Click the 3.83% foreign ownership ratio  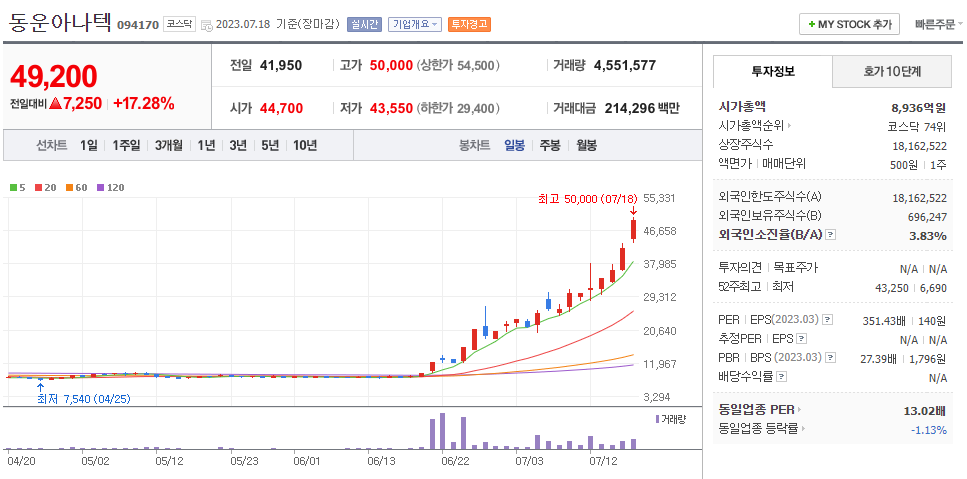pyautogui.click(x=929, y=235)
